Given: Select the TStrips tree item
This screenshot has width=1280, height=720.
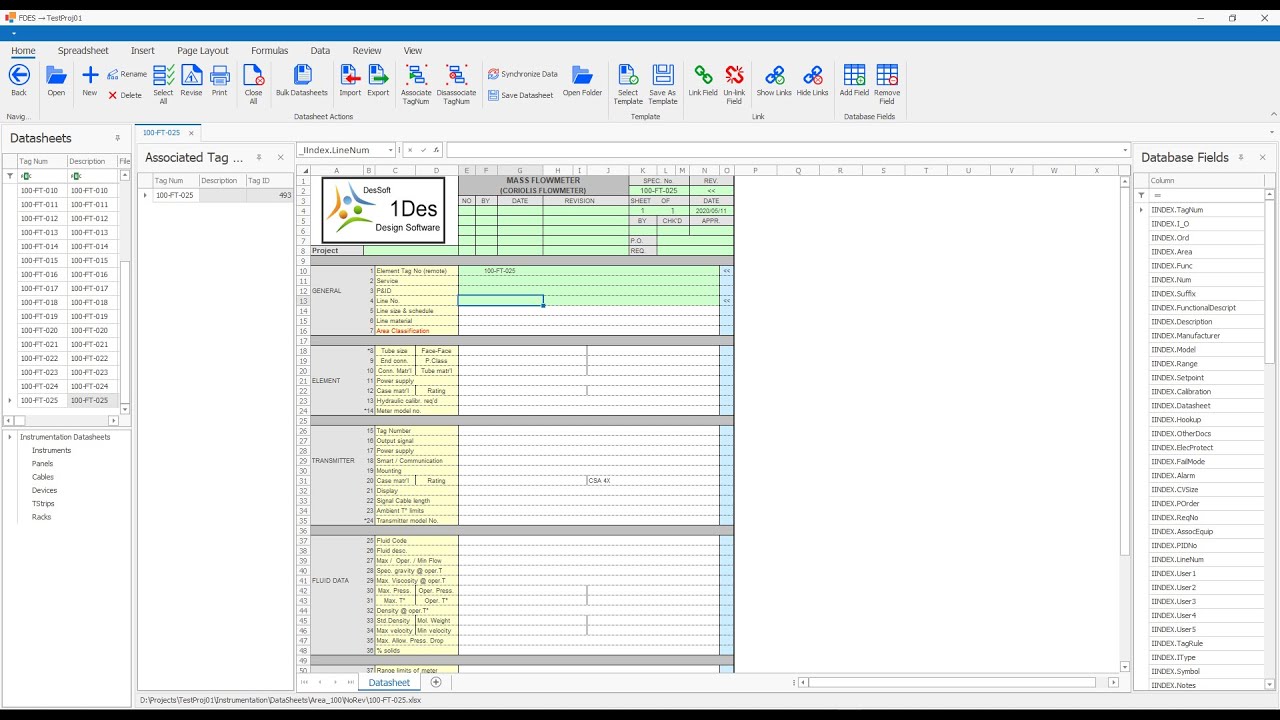Looking at the screenshot, I should click(42, 504).
